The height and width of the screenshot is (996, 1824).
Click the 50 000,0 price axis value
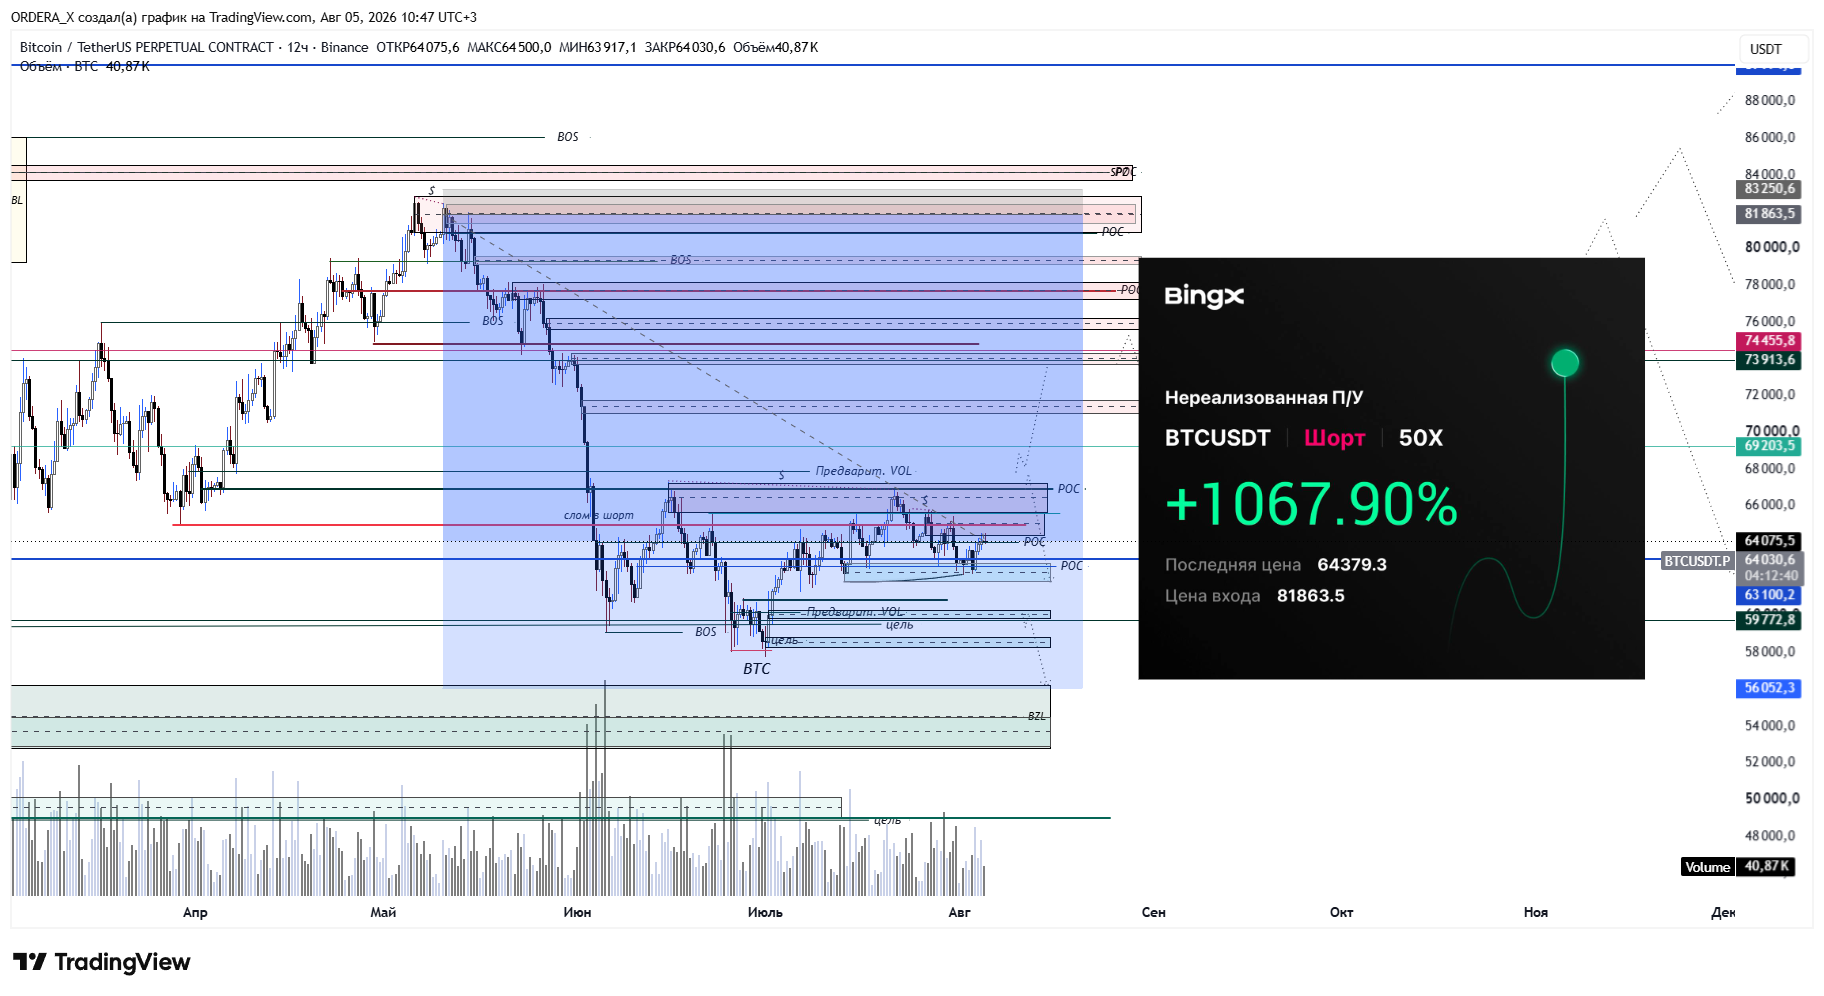1771,798
